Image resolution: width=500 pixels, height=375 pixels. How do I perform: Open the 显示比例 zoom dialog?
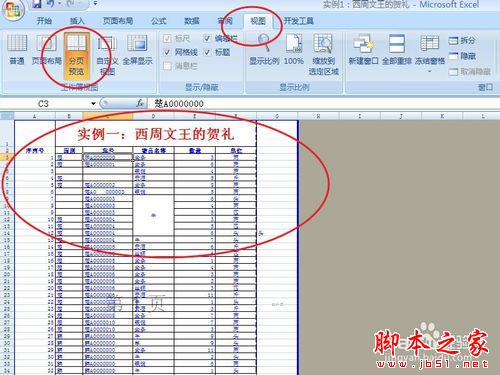(x=264, y=50)
